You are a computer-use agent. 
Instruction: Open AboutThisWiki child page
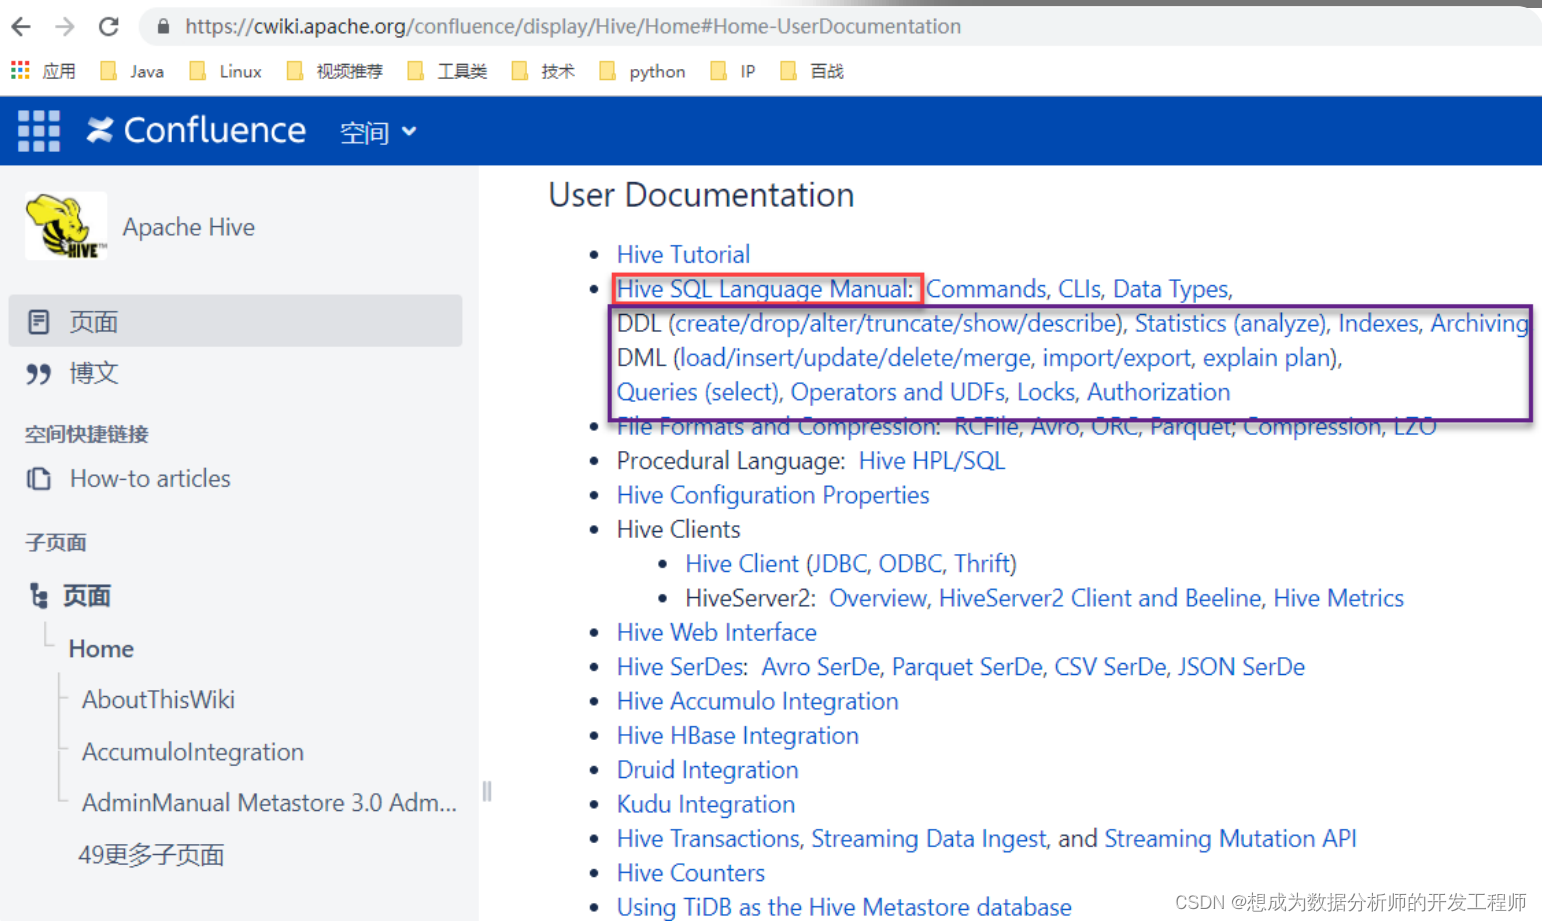coord(158,700)
